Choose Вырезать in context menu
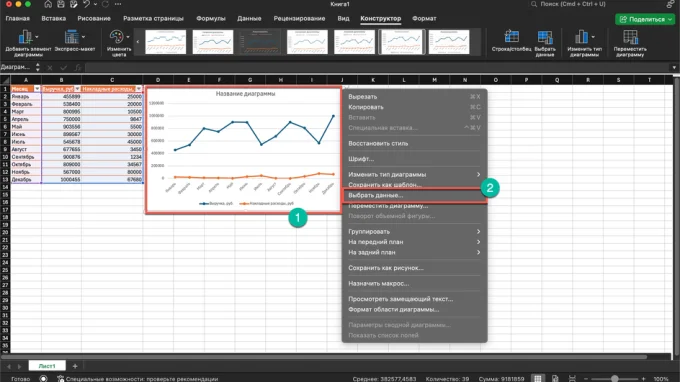This screenshot has width=680, height=382. point(414,97)
